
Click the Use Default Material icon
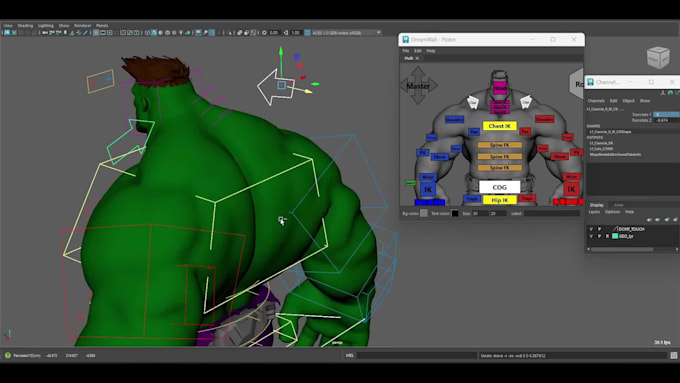[160, 33]
